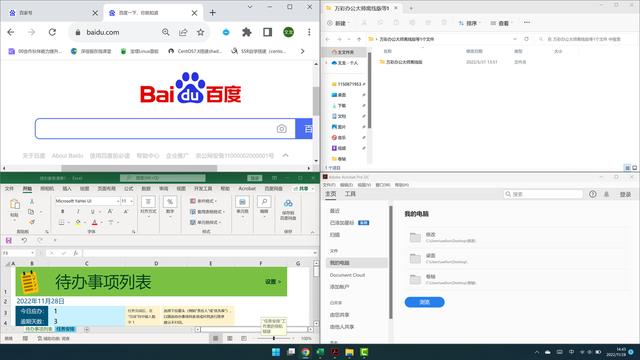The image size is (640, 360).
Task: Click the About Baidu link
Action: pos(67,156)
